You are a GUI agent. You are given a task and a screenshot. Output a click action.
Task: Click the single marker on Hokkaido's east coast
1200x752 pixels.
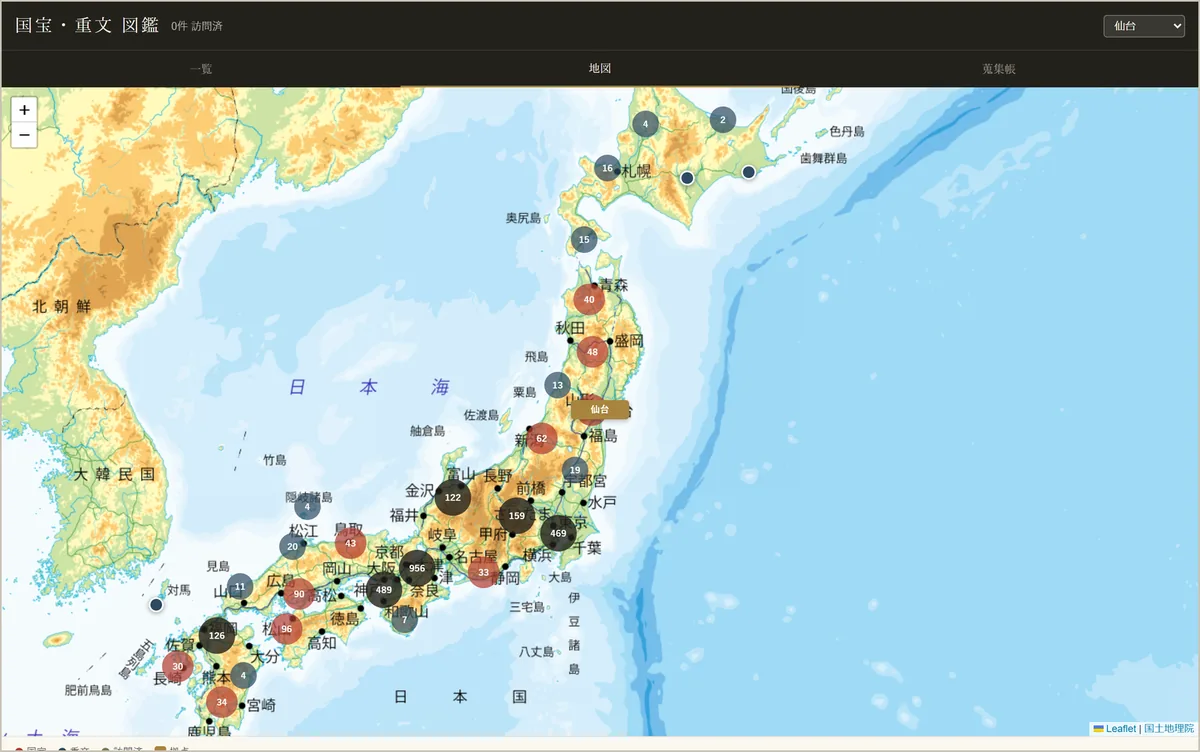point(748,172)
